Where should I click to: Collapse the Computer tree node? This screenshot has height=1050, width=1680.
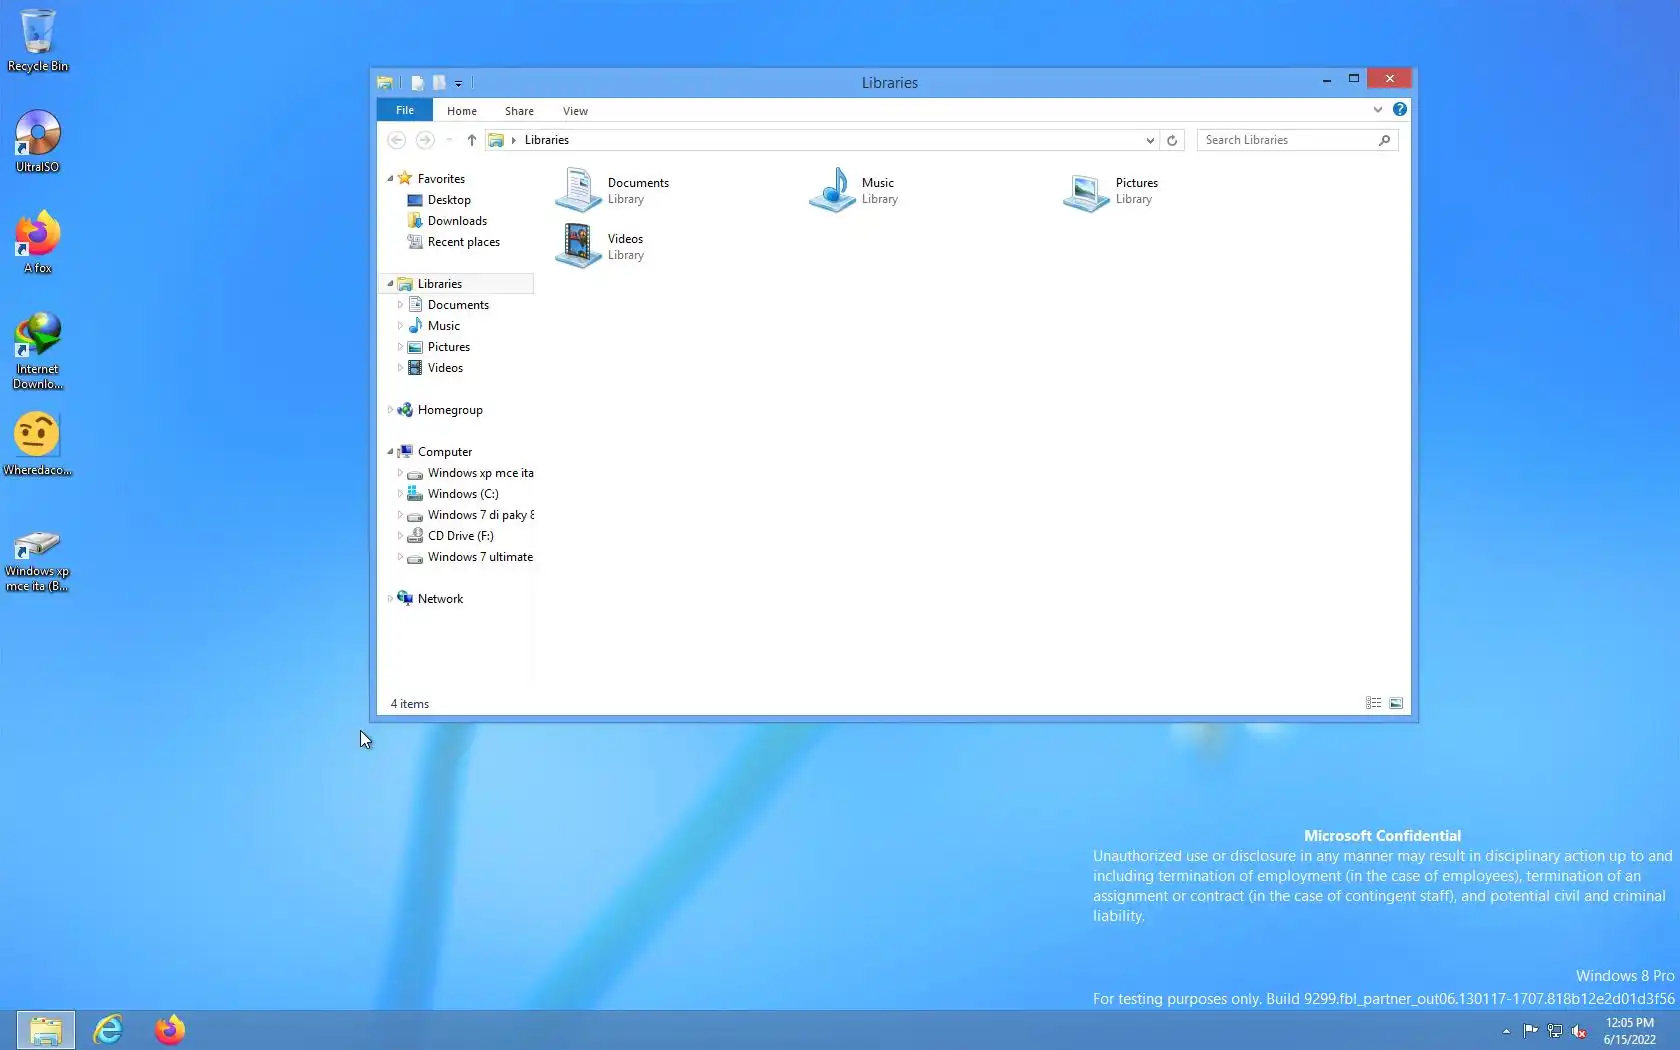(390, 452)
